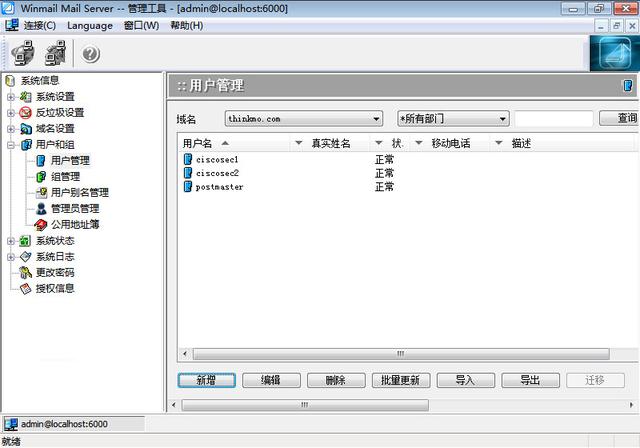Open help via question mark icon
Screen dimensions: 640x448
pyautogui.click(x=91, y=54)
